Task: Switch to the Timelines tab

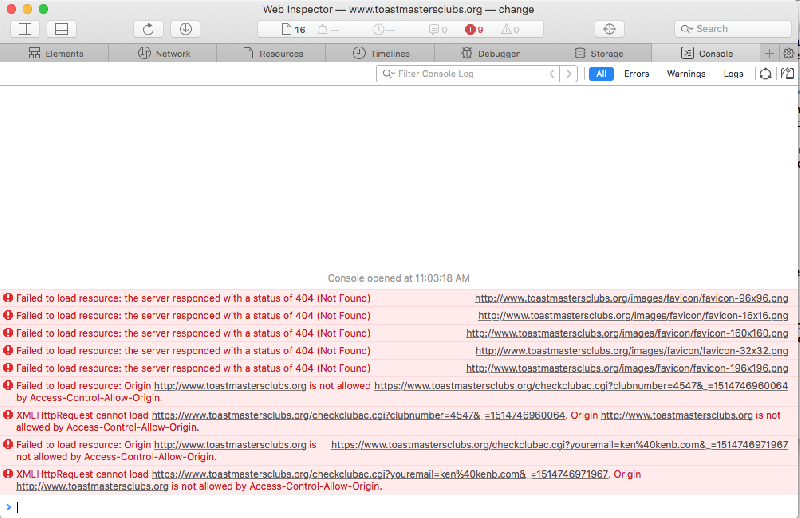Action: 380,53
